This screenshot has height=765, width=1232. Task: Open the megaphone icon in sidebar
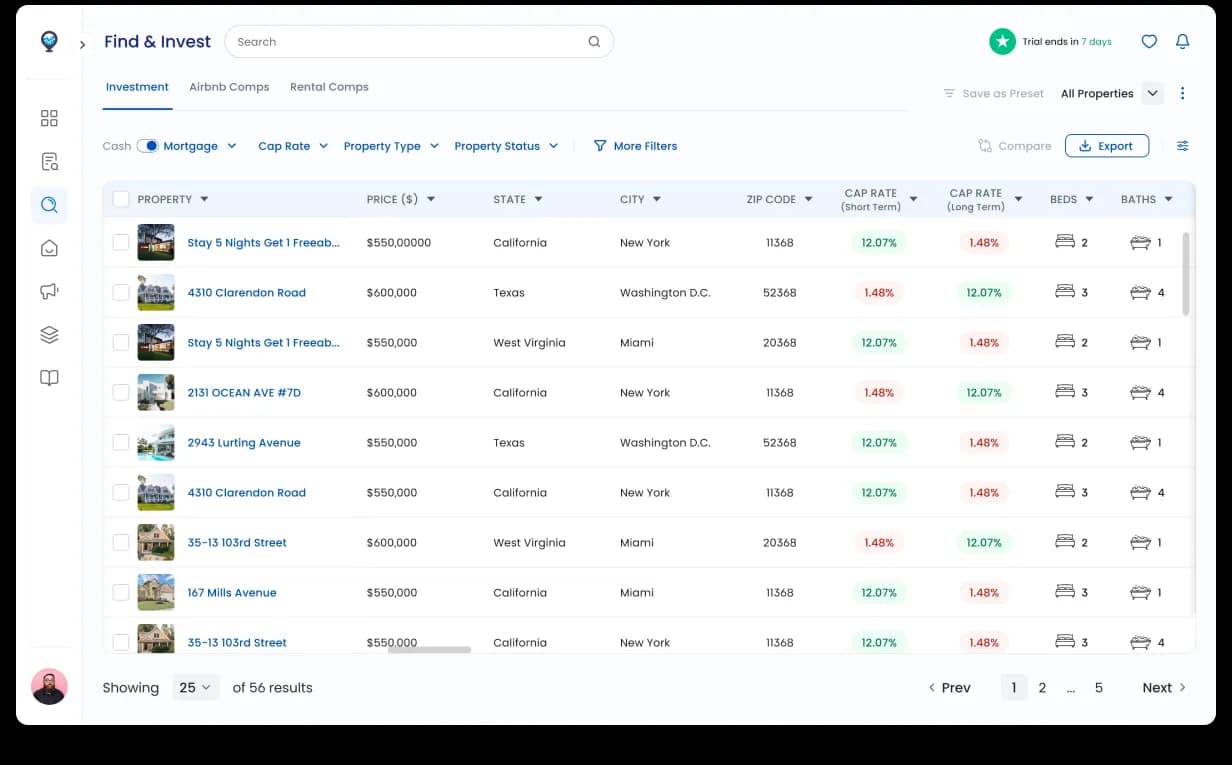point(49,292)
